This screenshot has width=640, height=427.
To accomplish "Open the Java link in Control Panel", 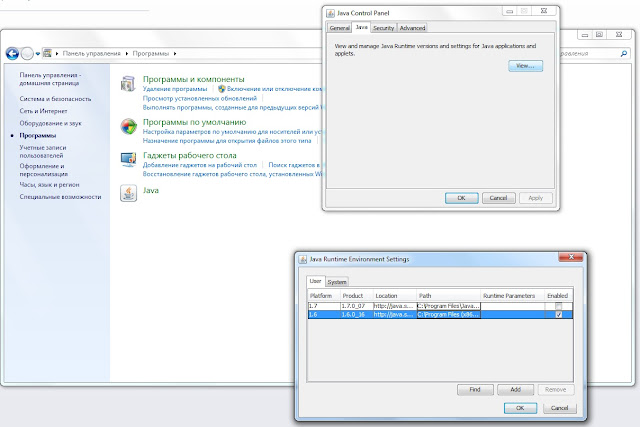I will pos(151,190).
